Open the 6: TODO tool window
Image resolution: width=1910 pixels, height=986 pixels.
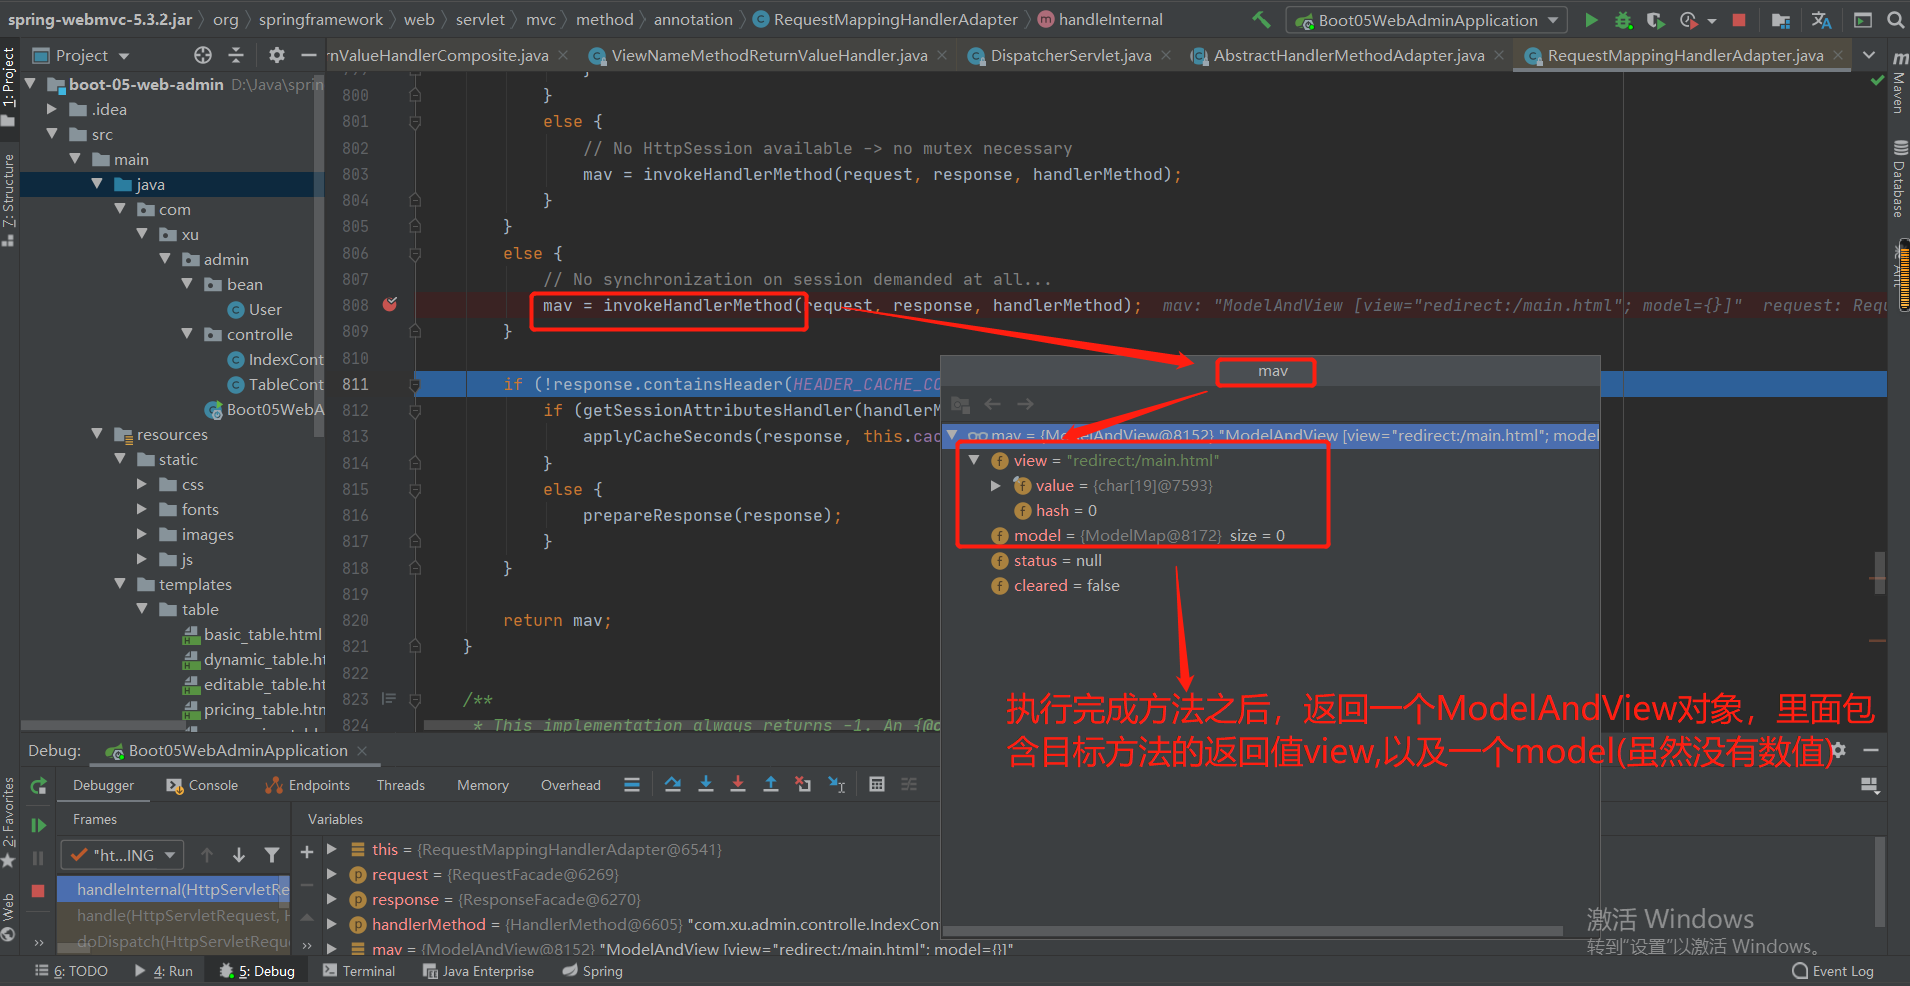pos(72,971)
